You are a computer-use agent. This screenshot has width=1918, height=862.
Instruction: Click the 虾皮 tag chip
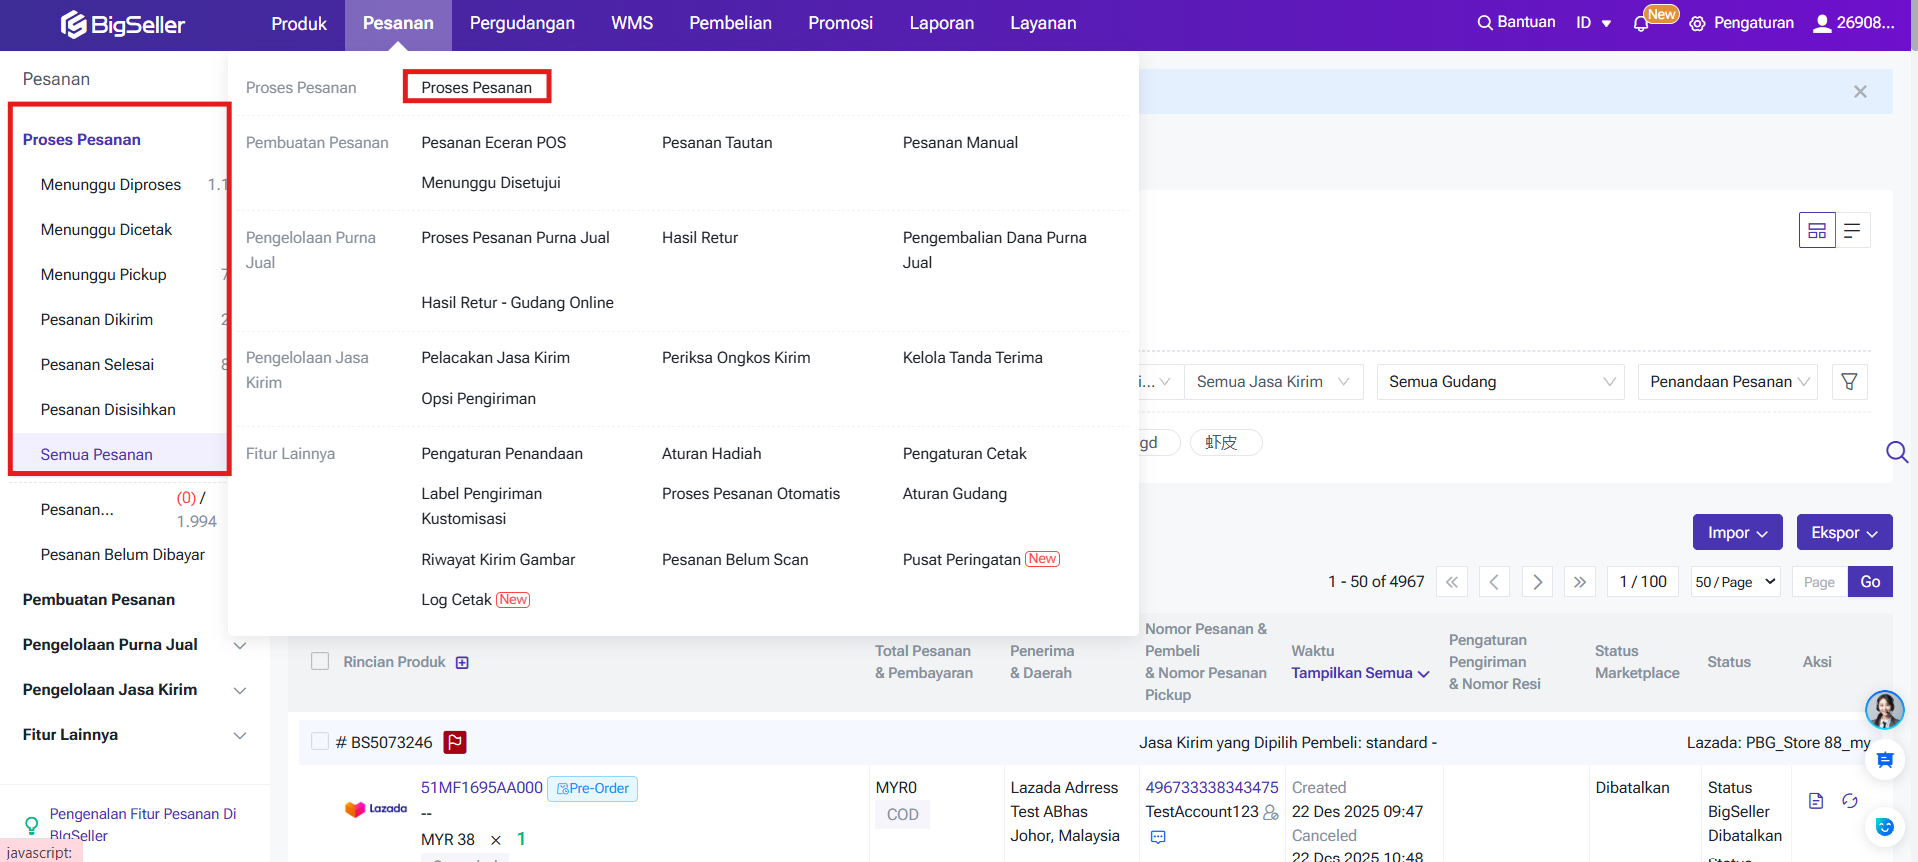(x=1225, y=442)
